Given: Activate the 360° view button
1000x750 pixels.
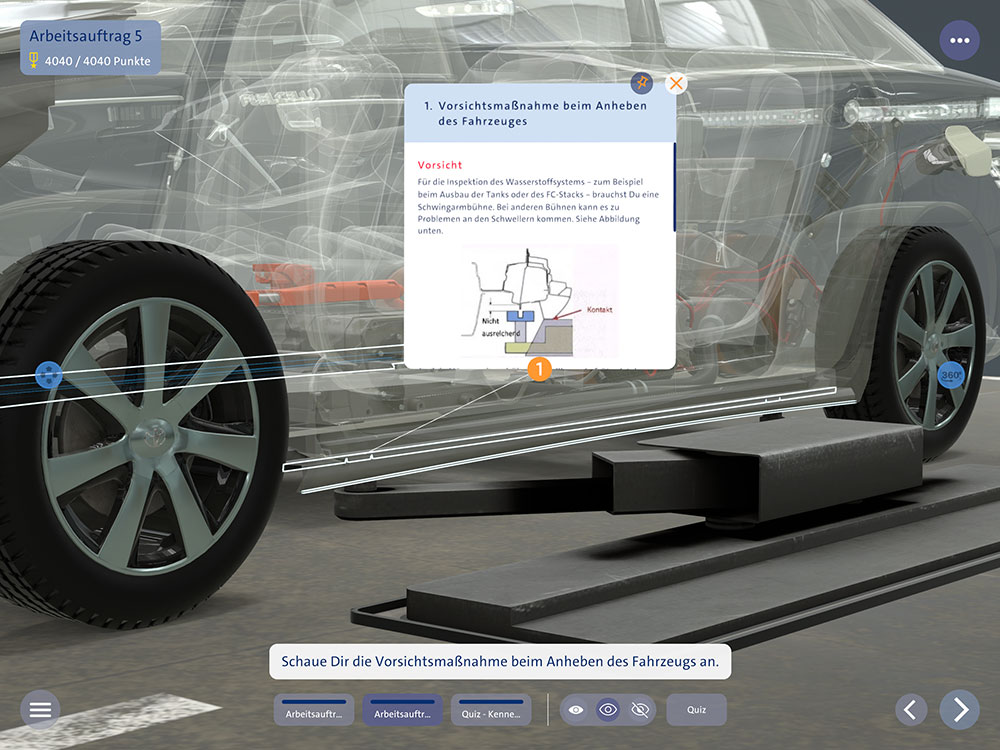Looking at the screenshot, I should tap(950, 375).
